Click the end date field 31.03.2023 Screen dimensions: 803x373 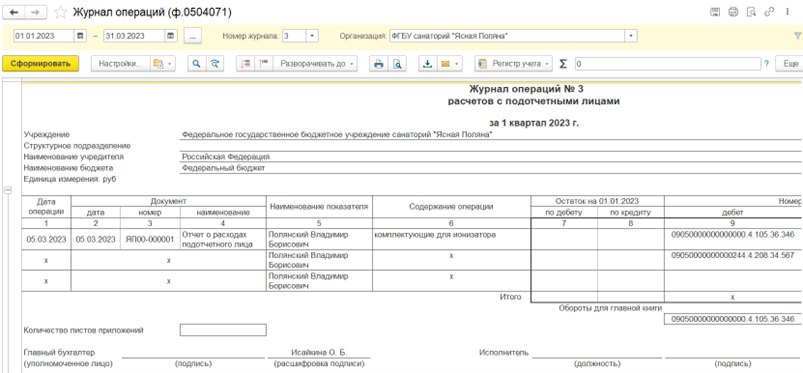[134, 36]
